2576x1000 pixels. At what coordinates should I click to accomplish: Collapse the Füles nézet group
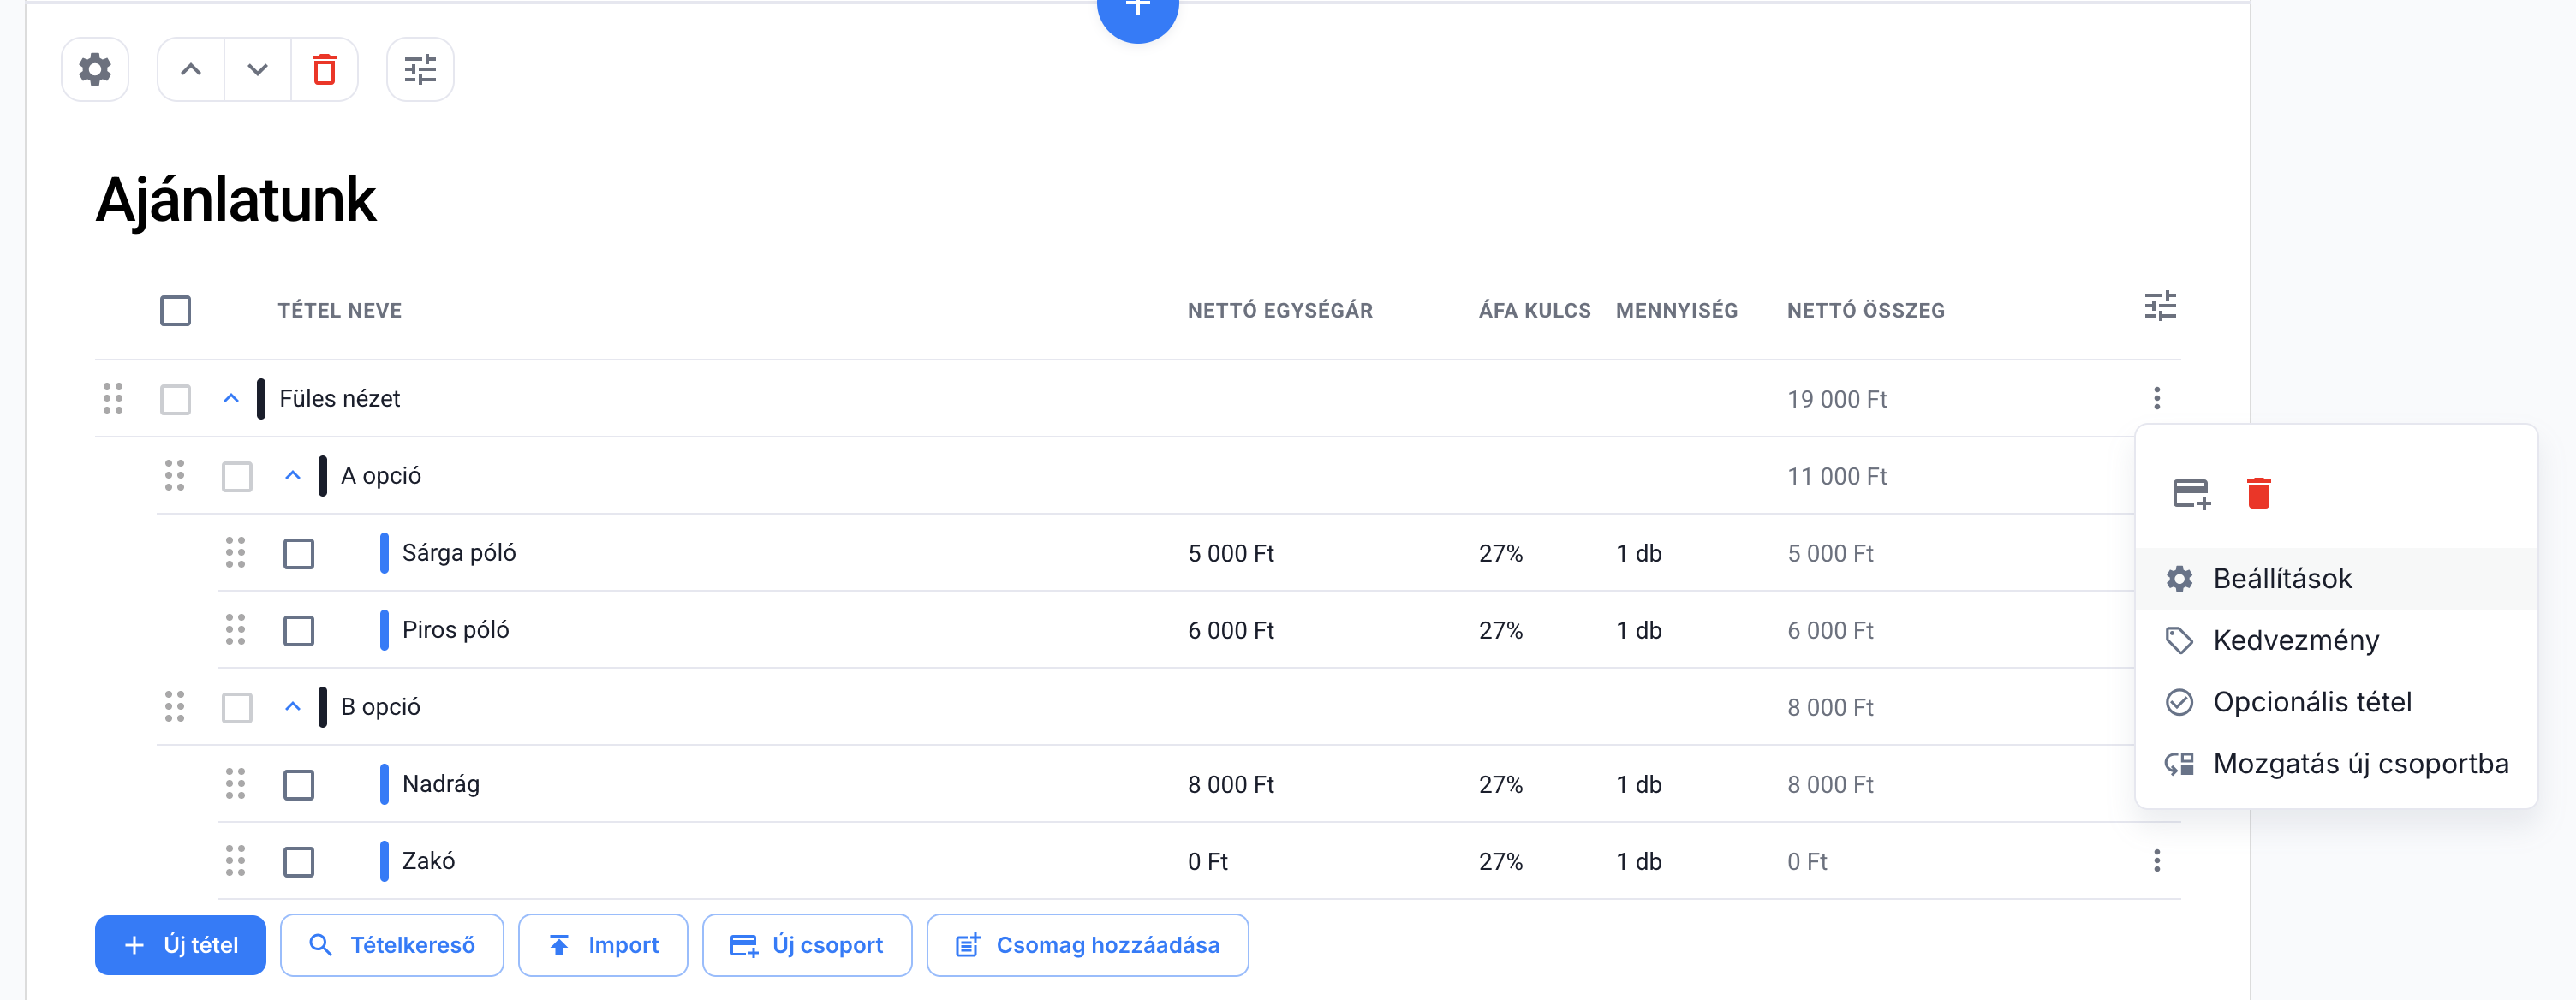coord(231,398)
